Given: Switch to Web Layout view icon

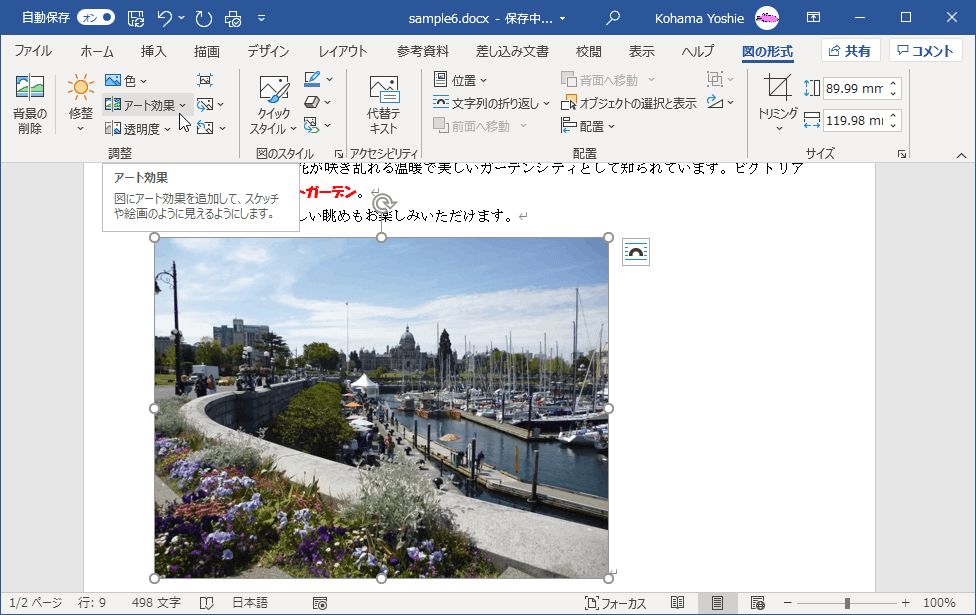Looking at the screenshot, I should 758,603.
